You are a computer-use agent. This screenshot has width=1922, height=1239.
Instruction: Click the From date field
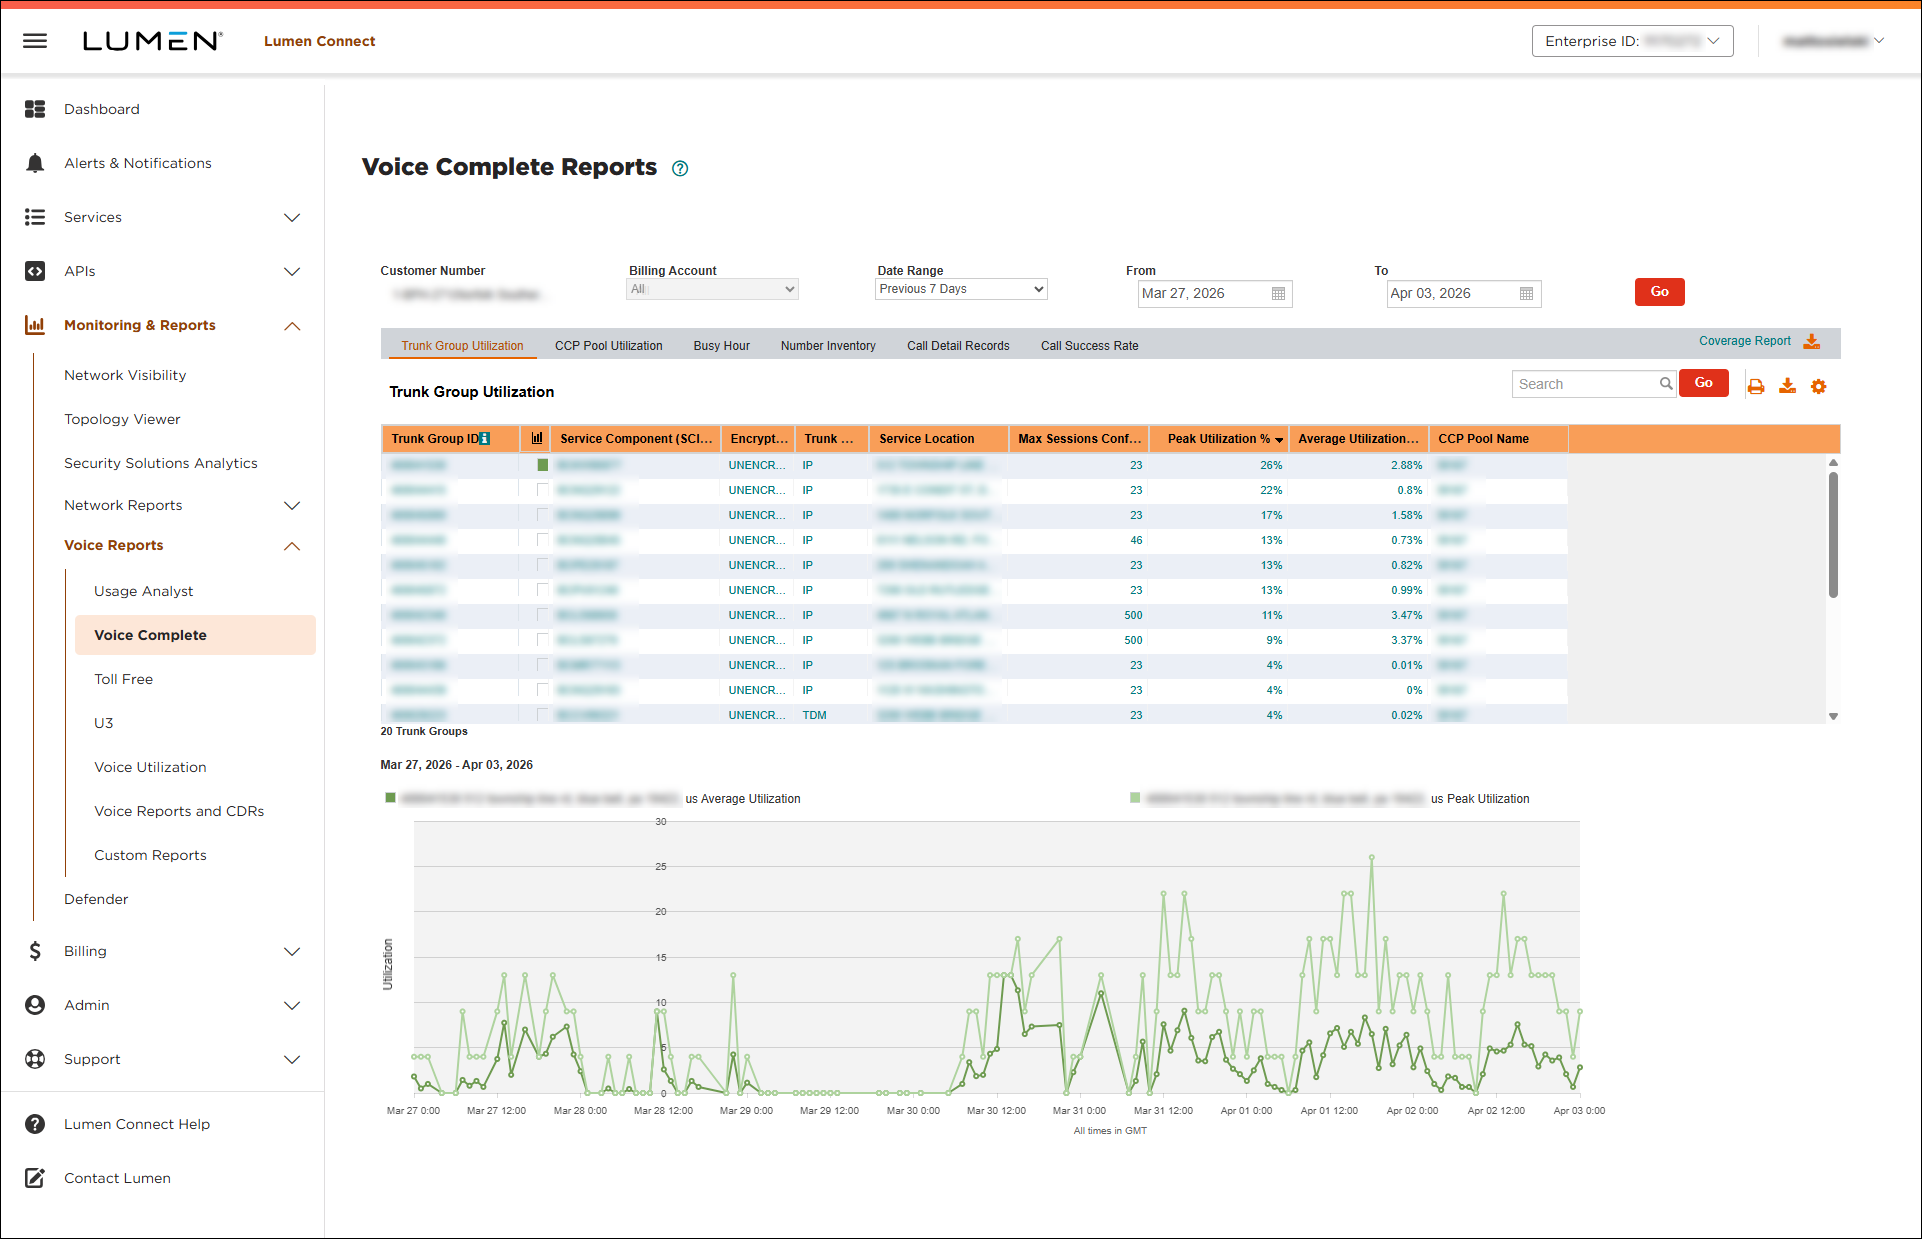pyautogui.click(x=1215, y=293)
